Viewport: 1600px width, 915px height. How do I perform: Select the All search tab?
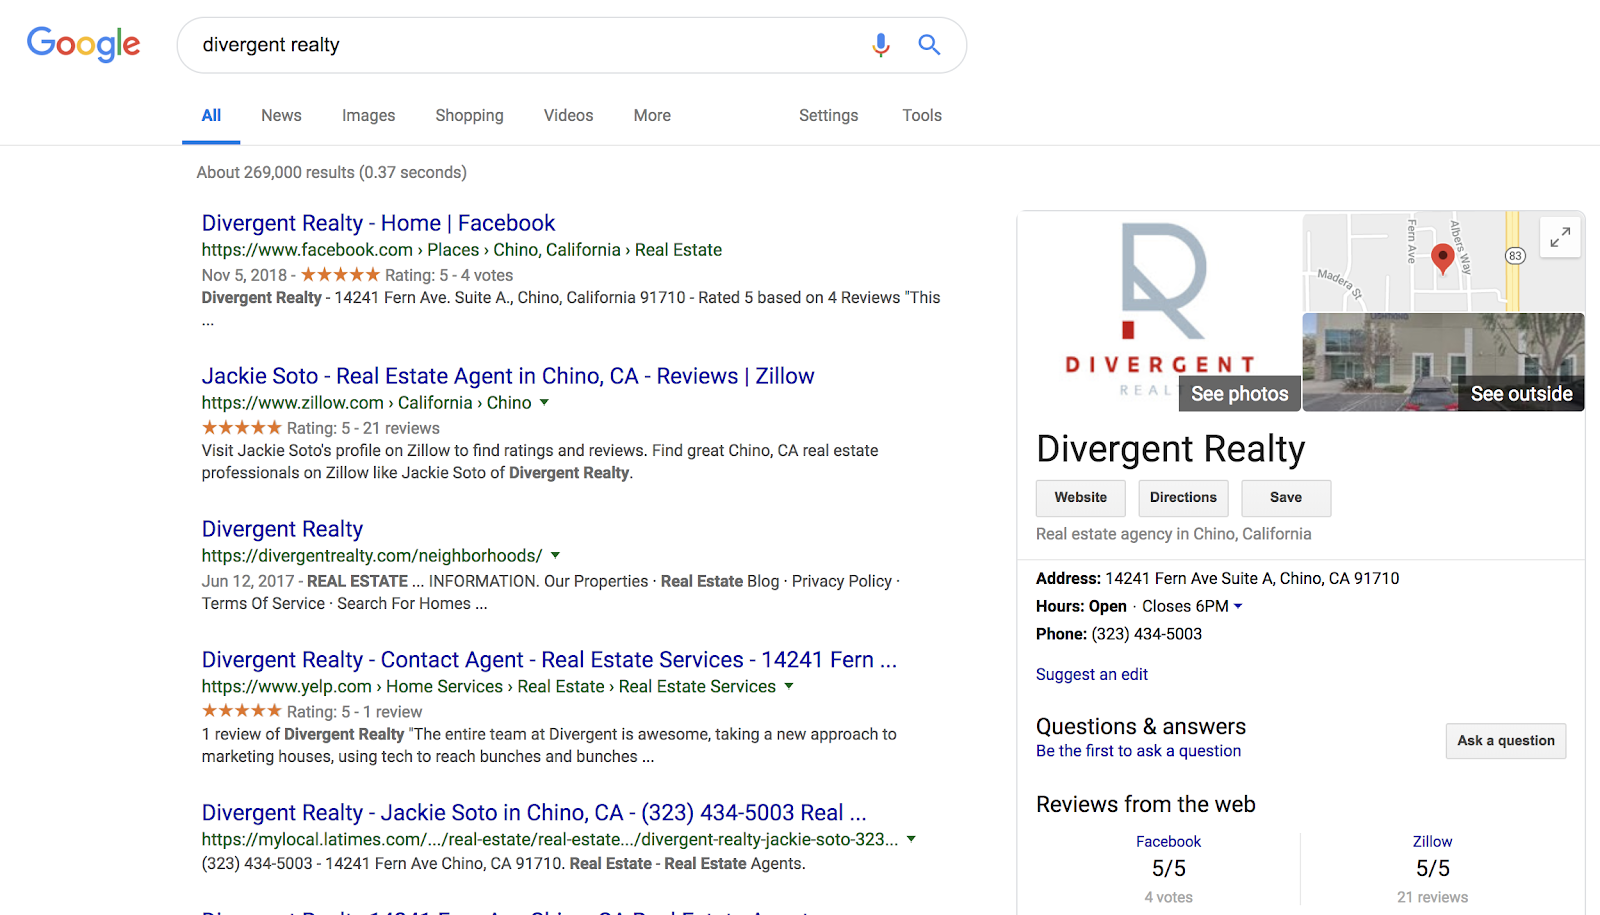click(x=211, y=116)
